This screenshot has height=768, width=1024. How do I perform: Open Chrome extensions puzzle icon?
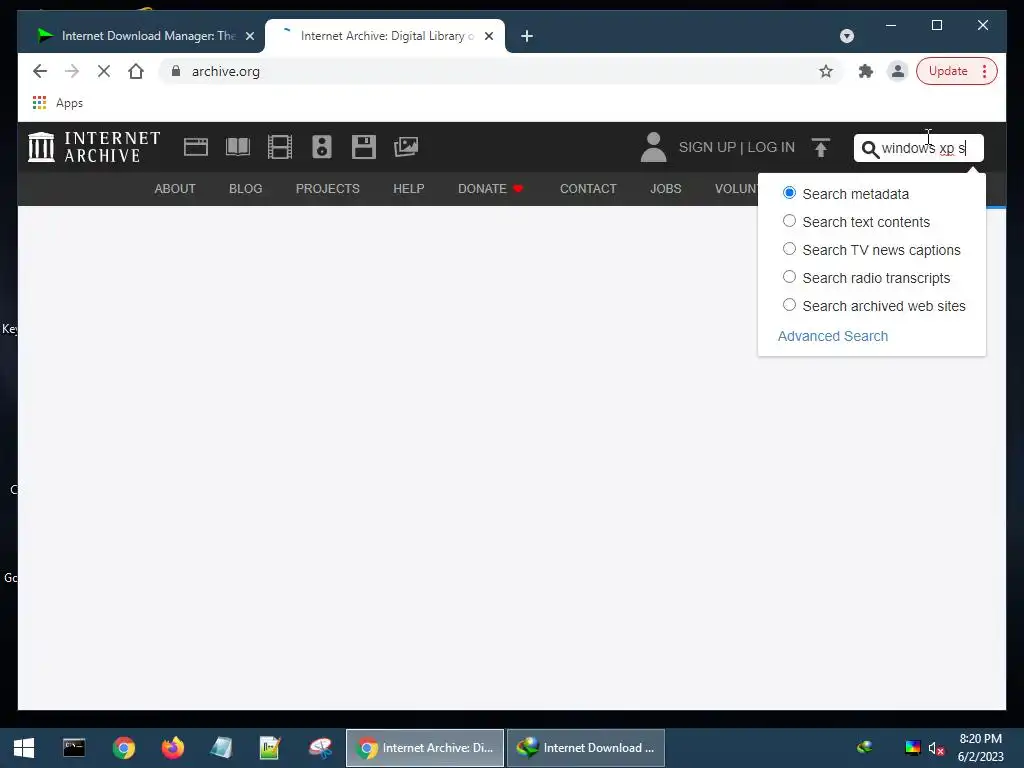pos(866,71)
